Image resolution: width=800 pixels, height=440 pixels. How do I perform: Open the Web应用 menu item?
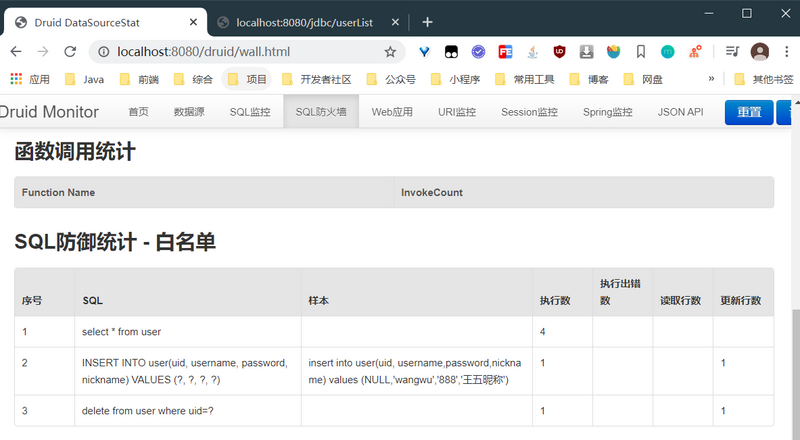(x=392, y=112)
